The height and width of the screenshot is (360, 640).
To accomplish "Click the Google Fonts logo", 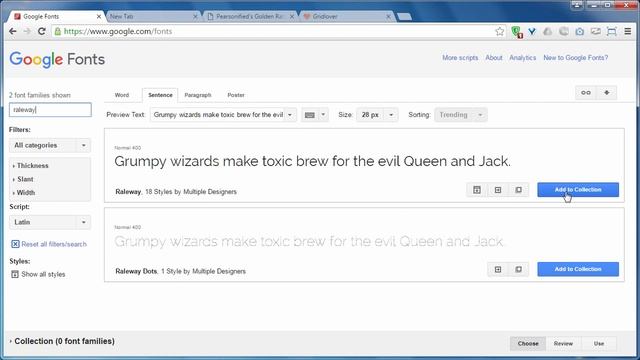I will click(57, 60).
